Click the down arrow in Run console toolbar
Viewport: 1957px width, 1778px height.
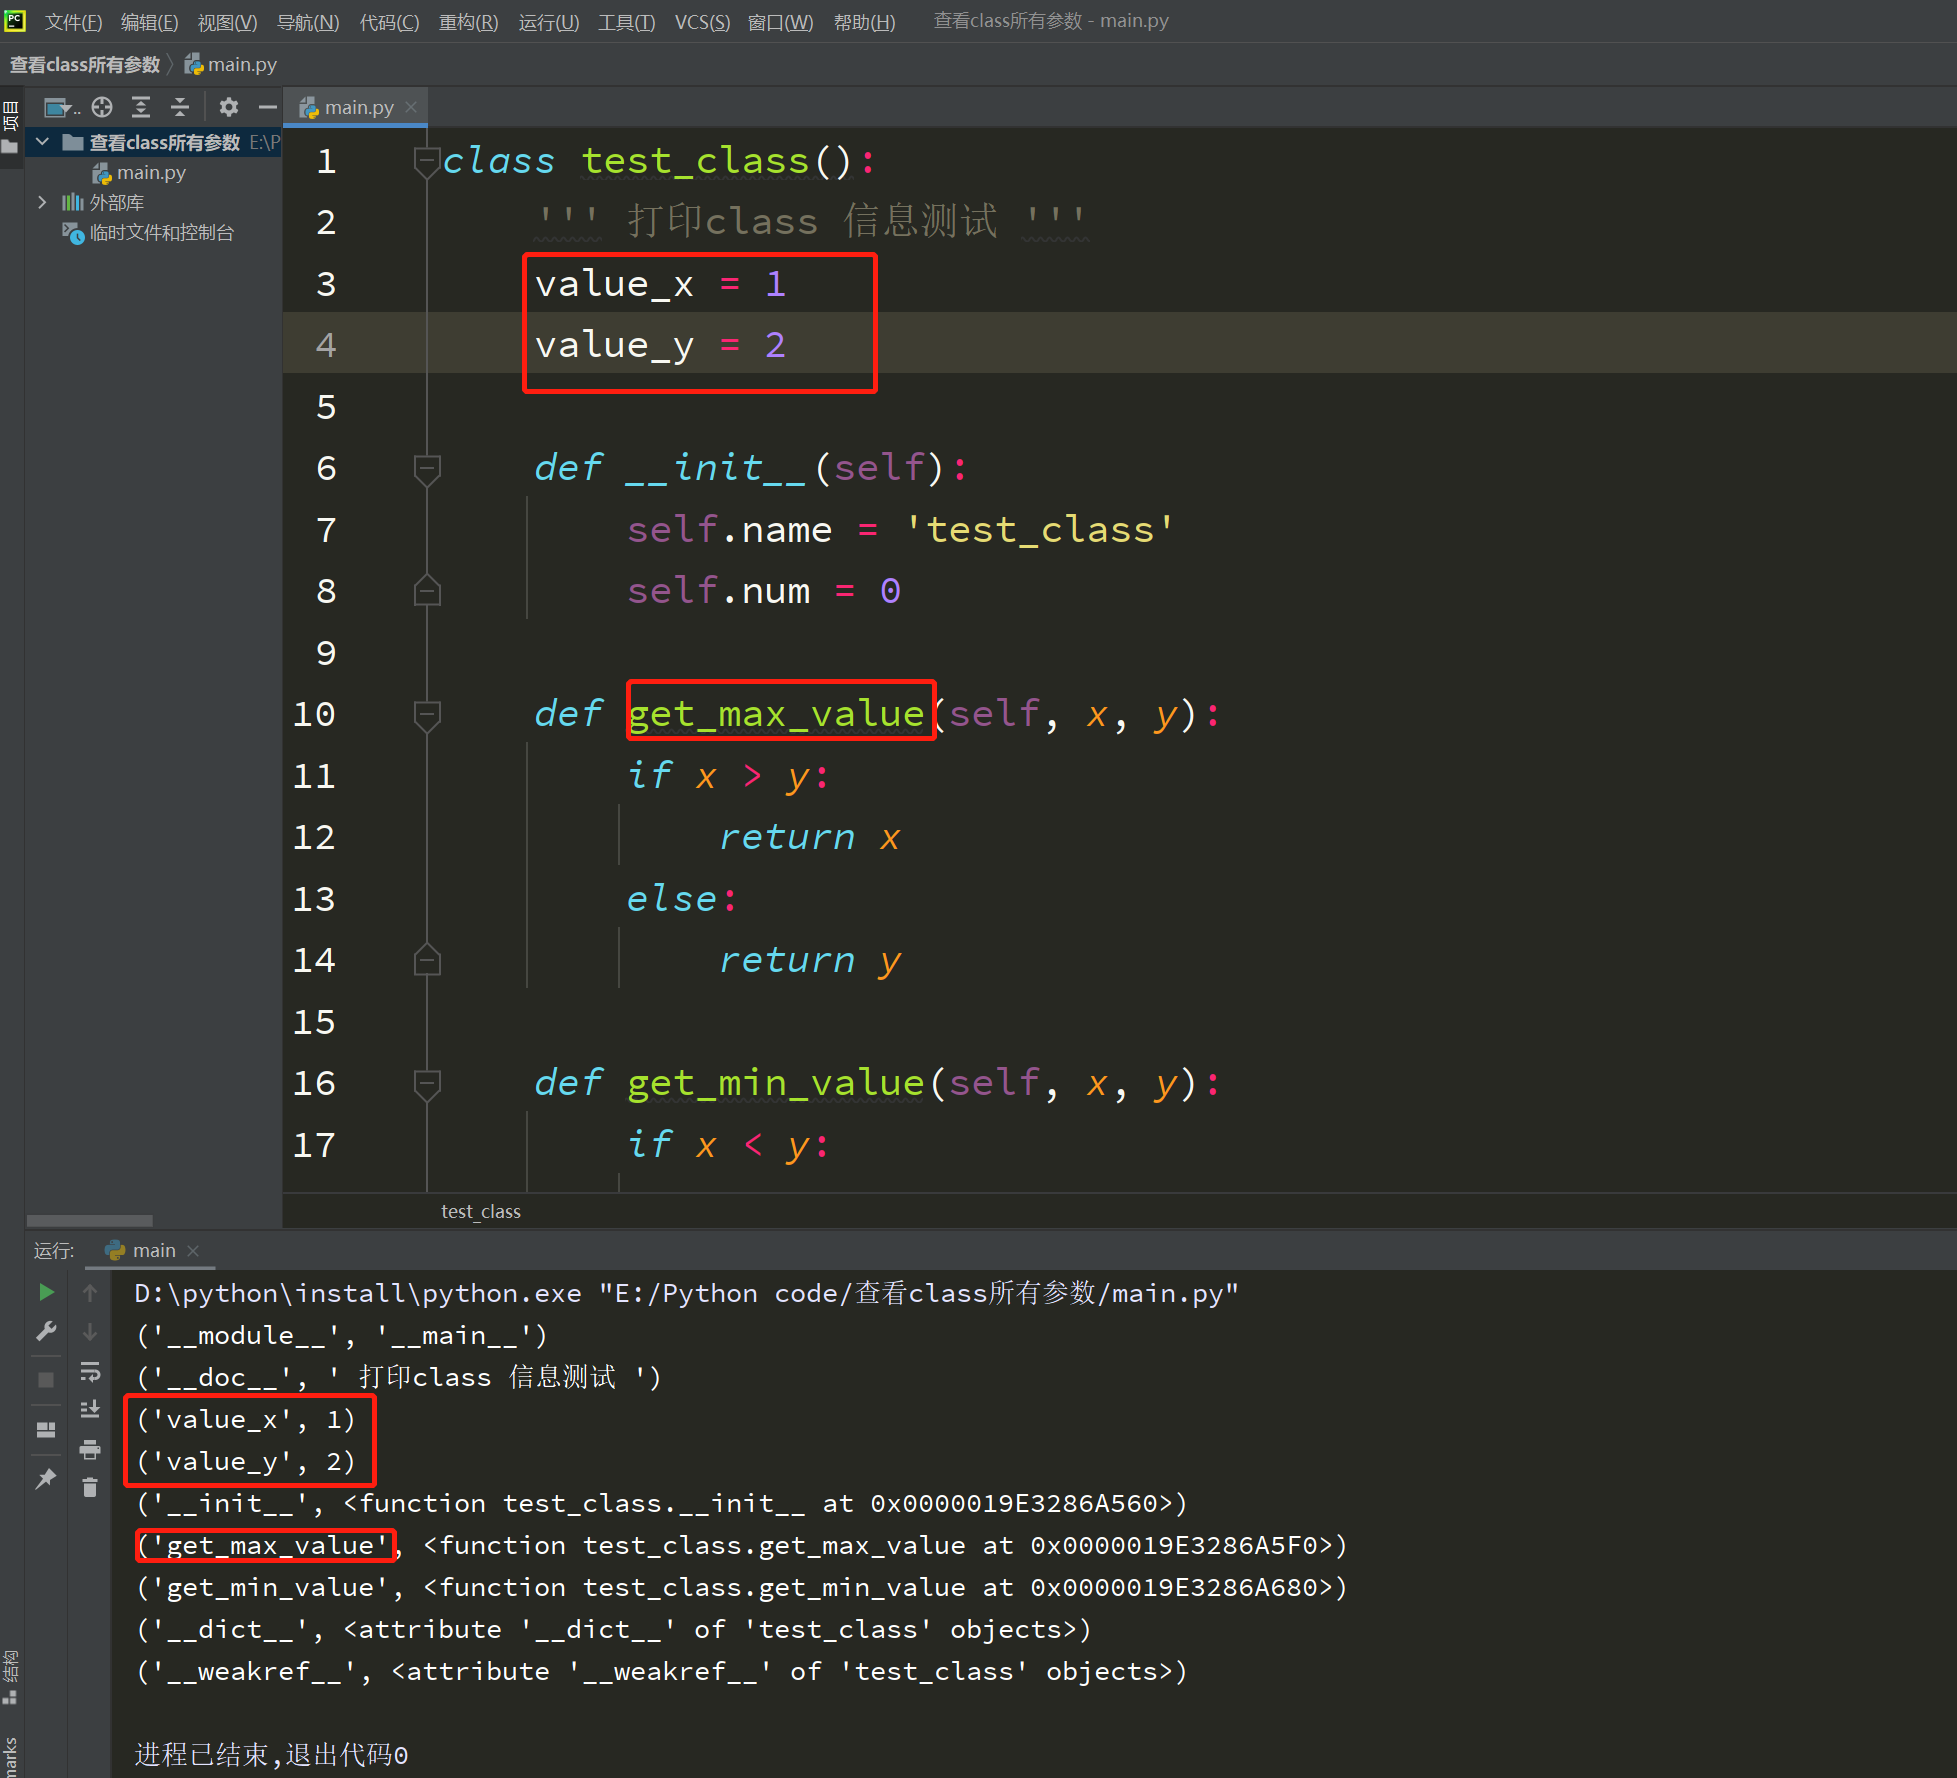pyautogui.click(x=90, y=1331)
